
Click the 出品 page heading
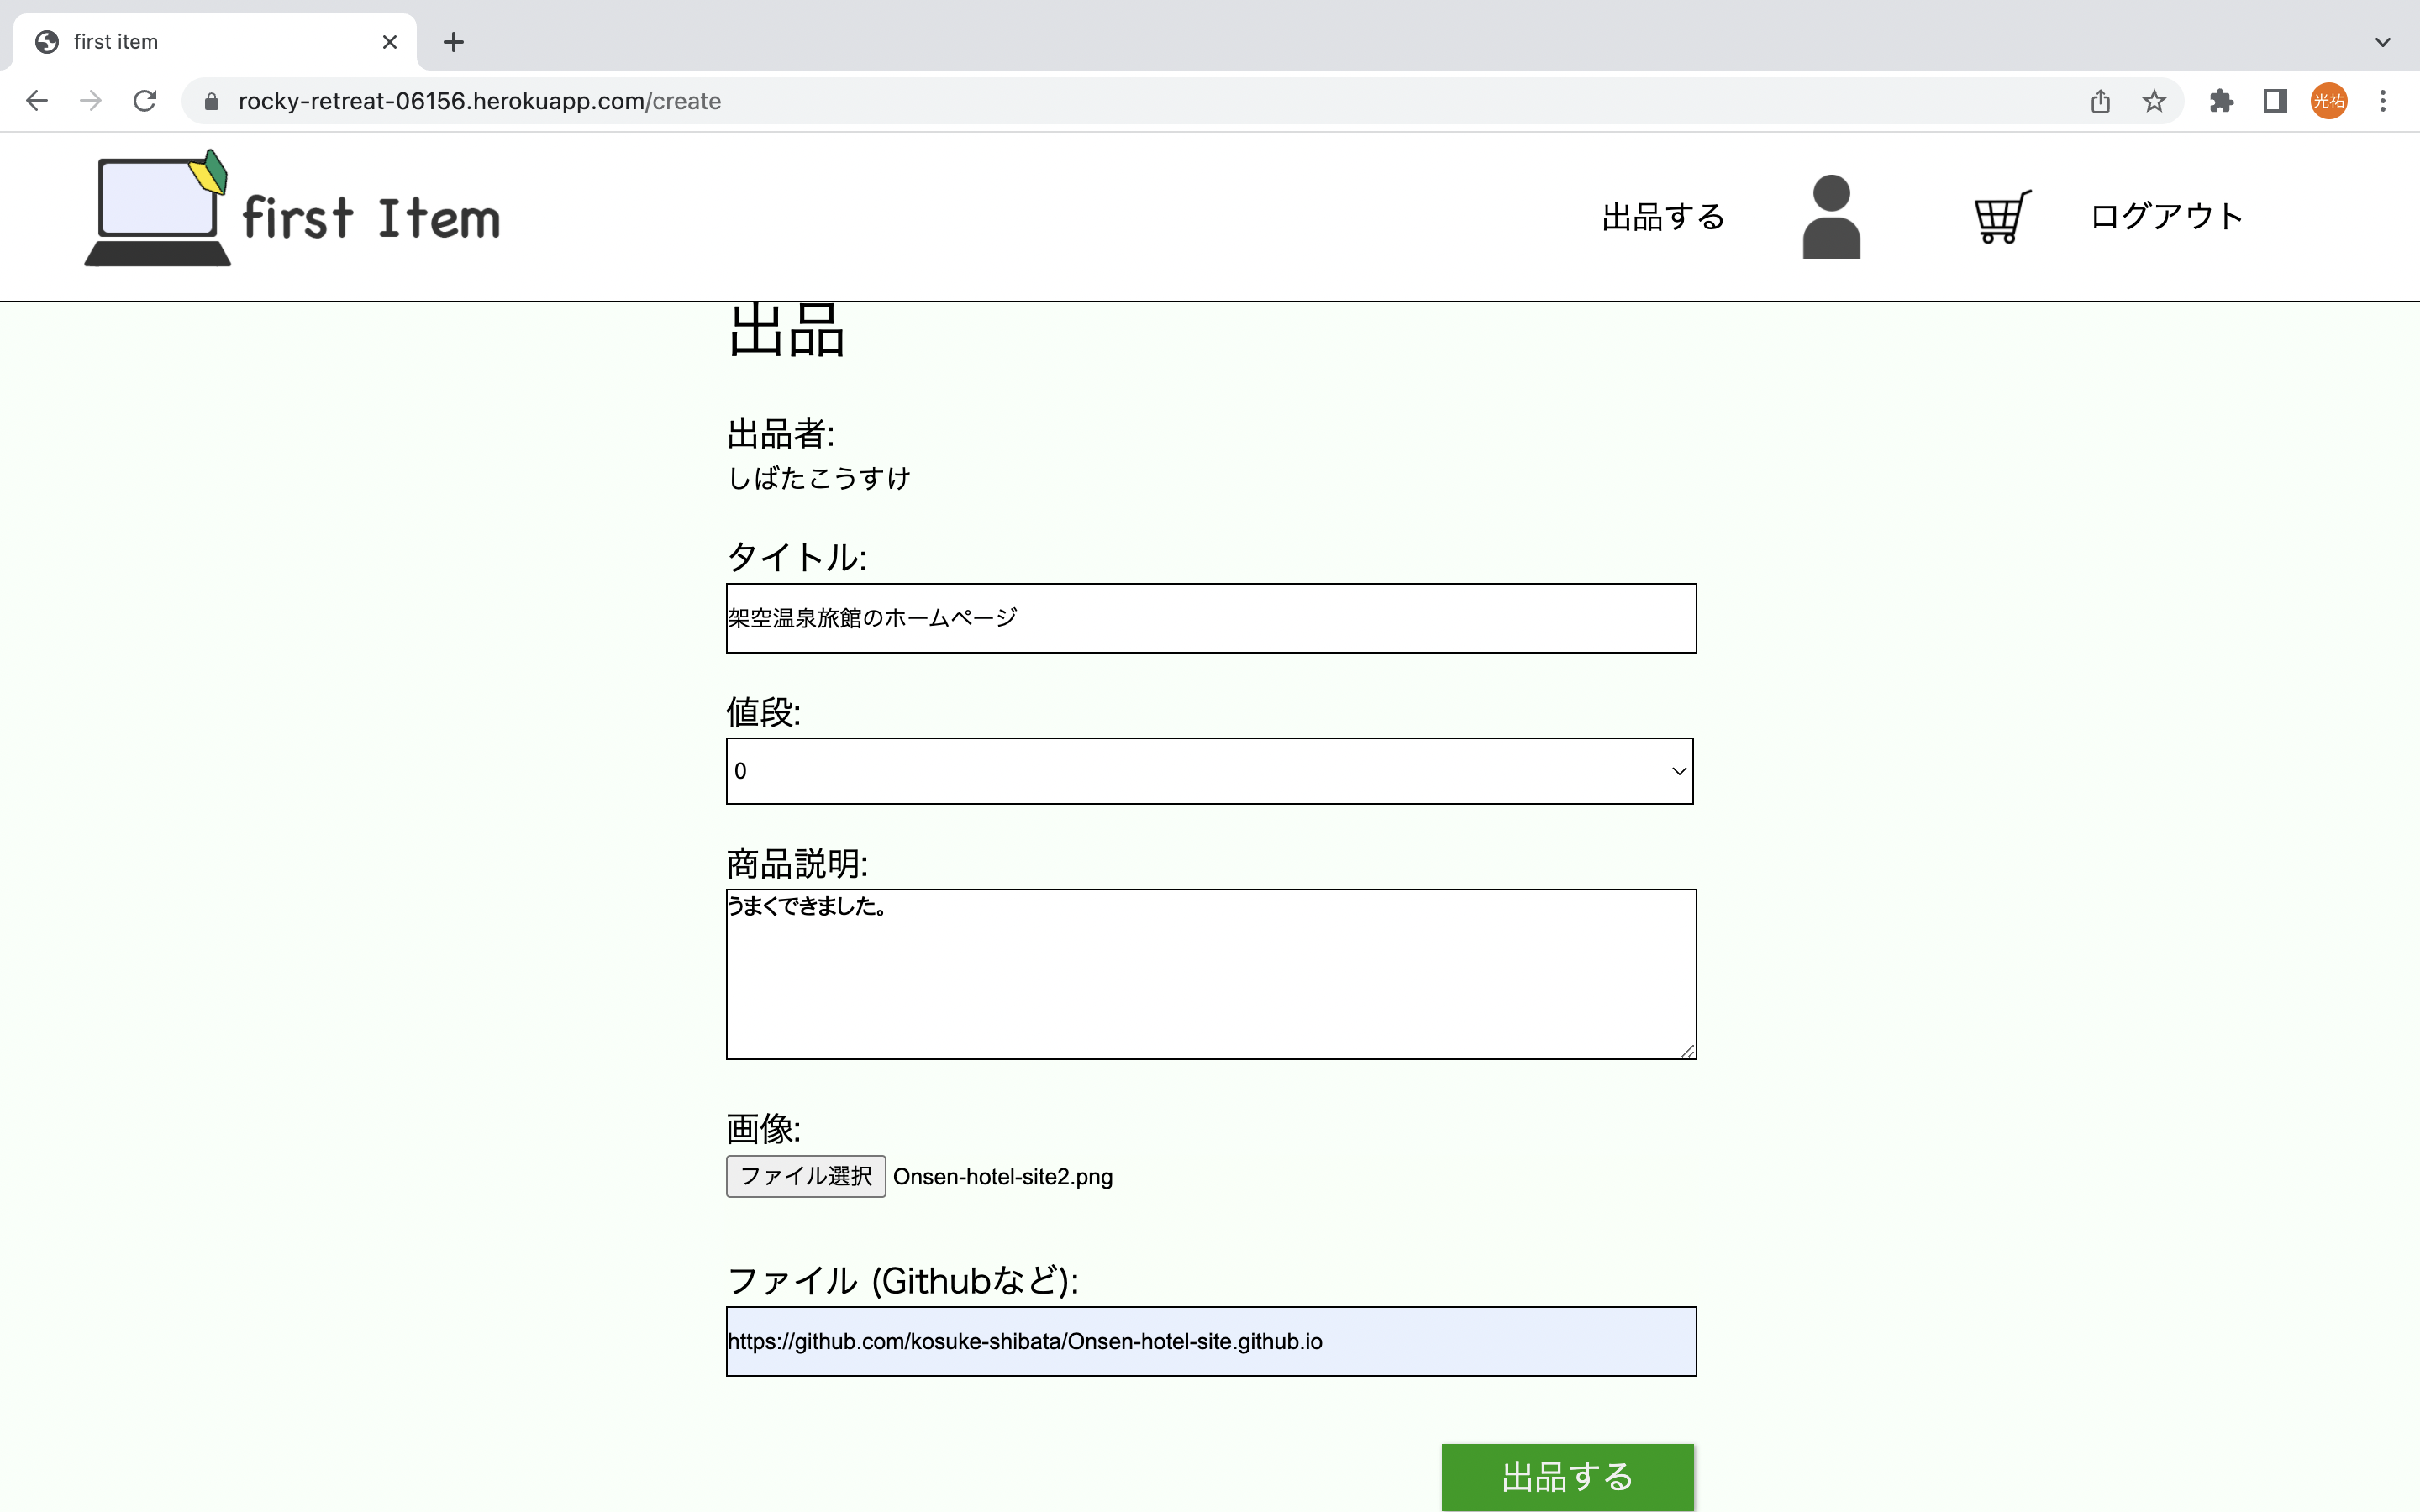(787, 330)
